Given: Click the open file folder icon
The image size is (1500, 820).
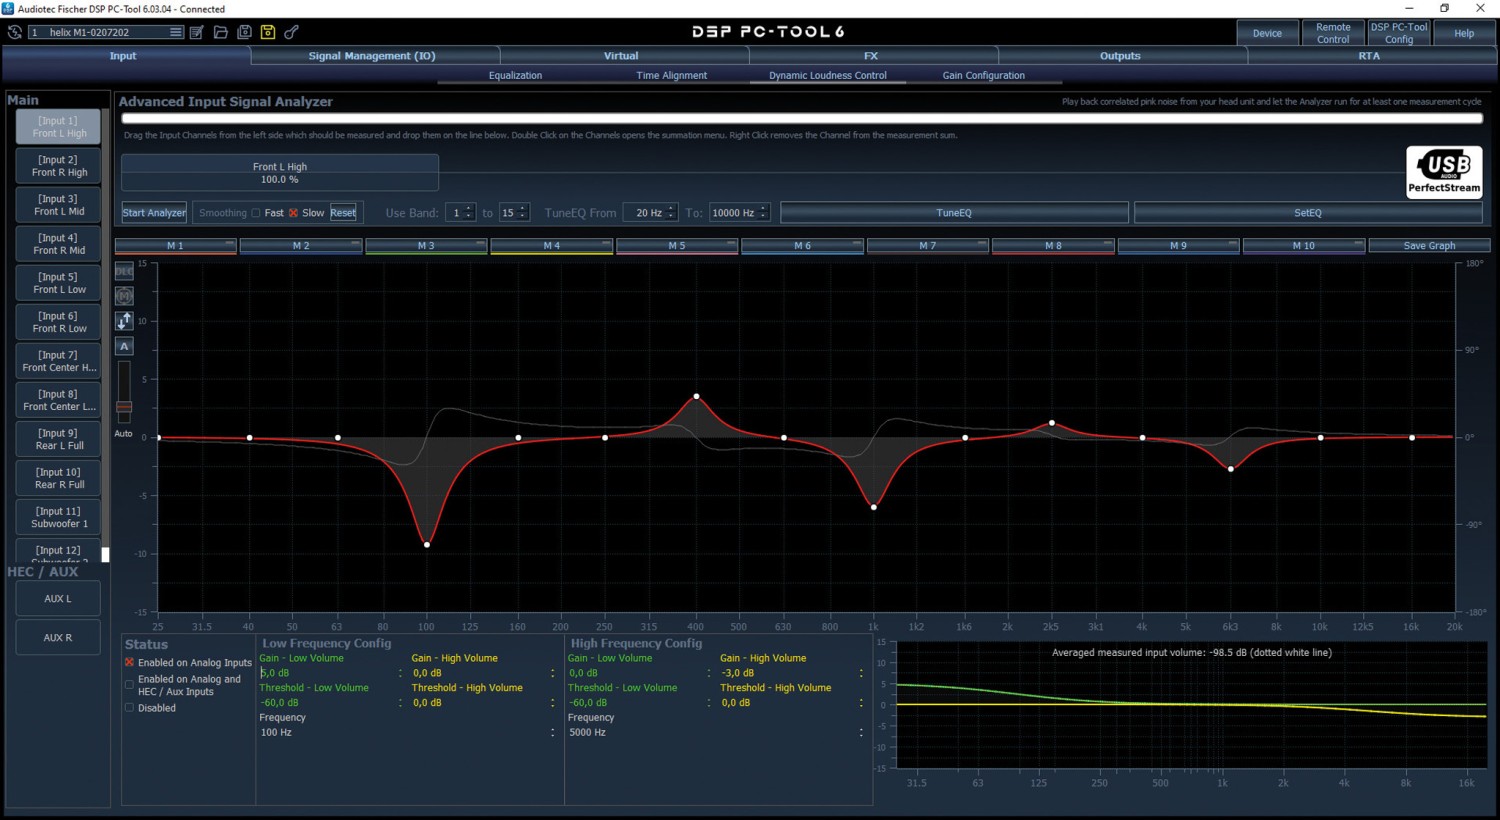Looking at the screenshot, I should tap(221, 32).
